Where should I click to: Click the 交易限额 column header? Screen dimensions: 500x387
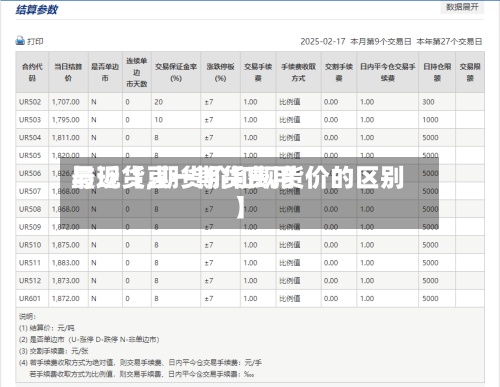pos(470,72)
